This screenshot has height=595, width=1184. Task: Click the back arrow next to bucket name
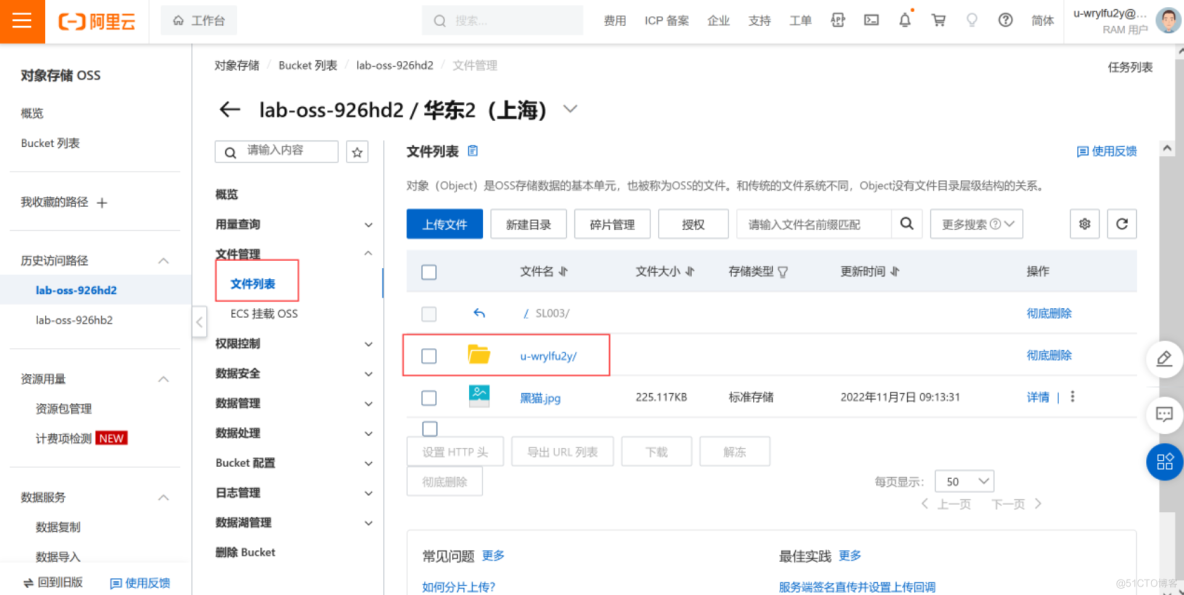tap(230, 110)
